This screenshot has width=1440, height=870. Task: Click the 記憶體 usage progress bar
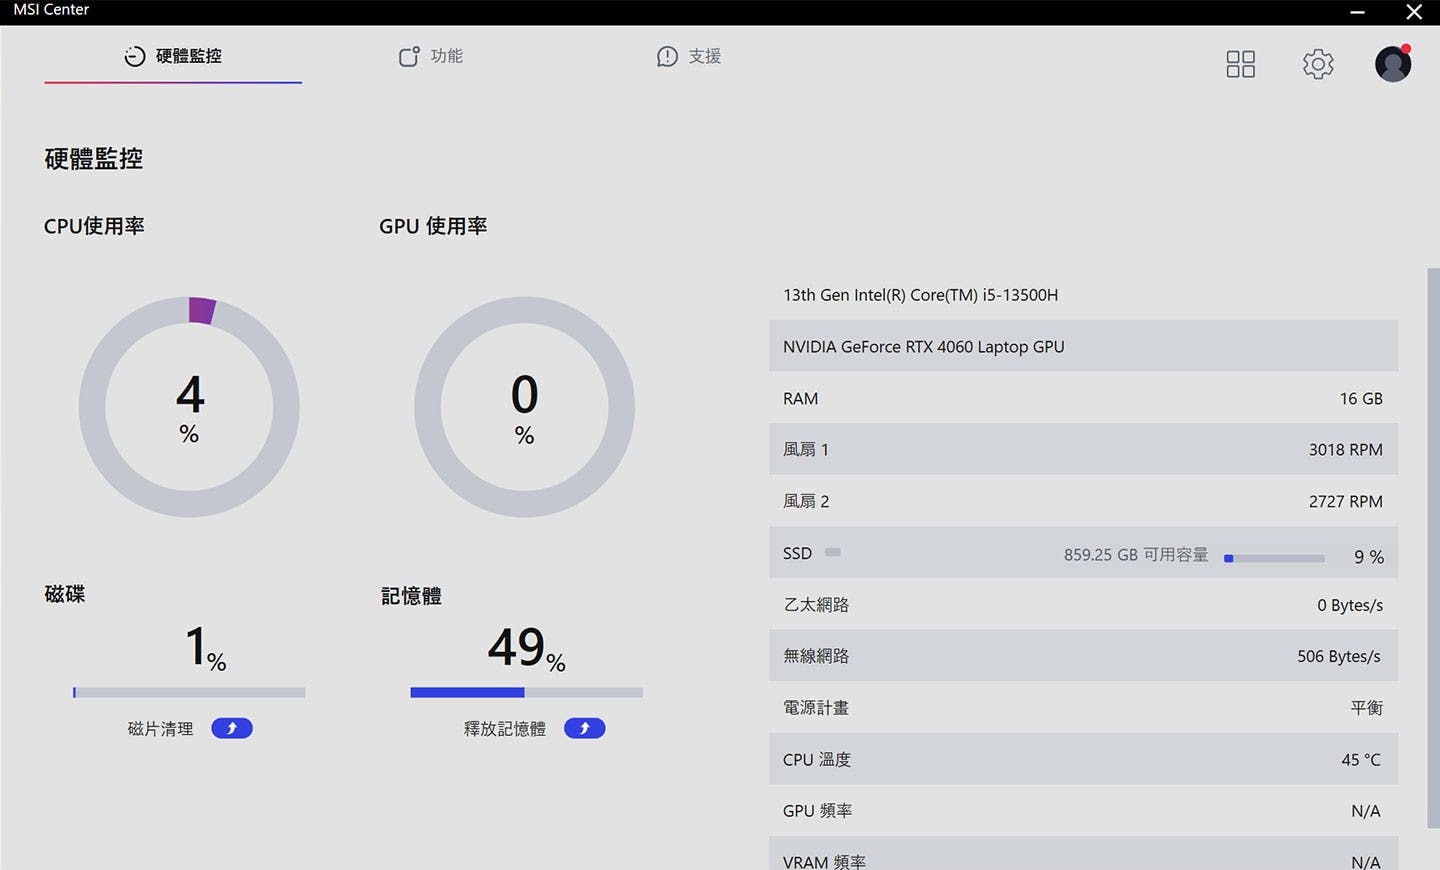[x=526, y=692]
